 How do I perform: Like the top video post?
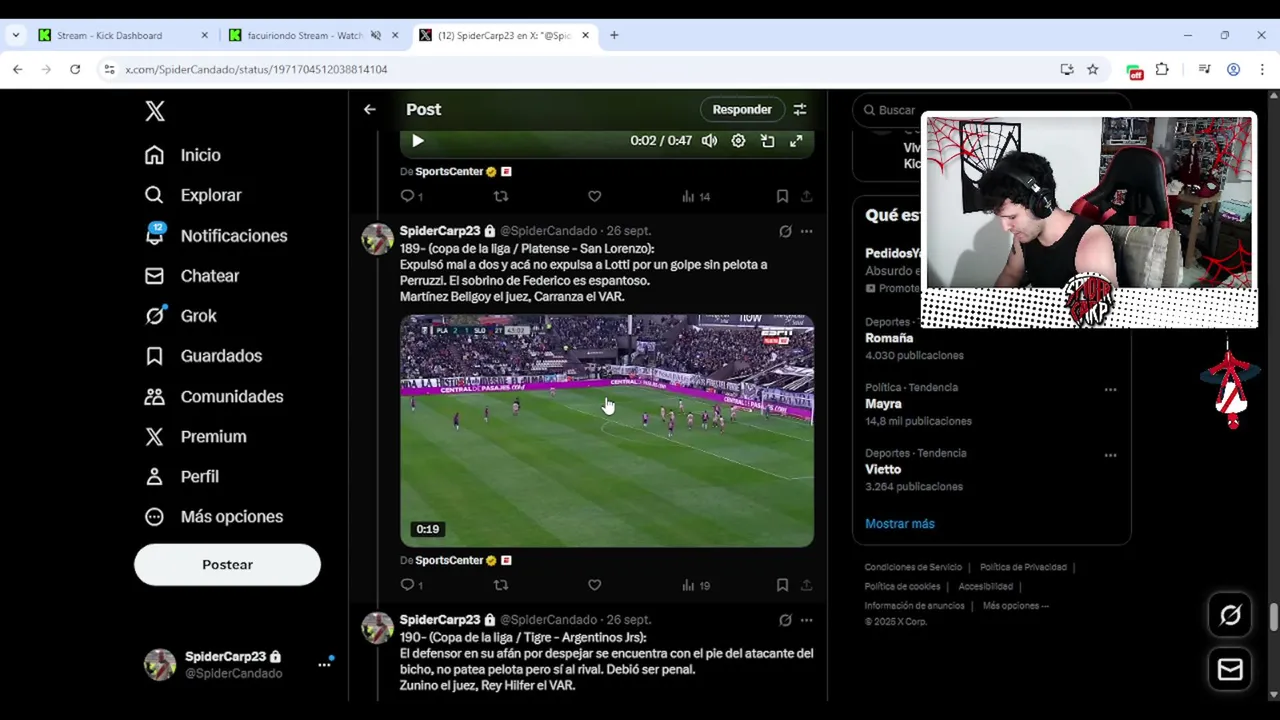[x=594, y=197]
